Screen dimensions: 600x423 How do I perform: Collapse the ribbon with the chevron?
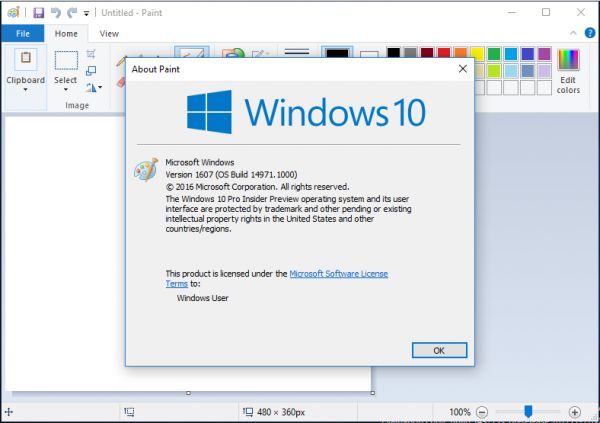click(573, 33)
